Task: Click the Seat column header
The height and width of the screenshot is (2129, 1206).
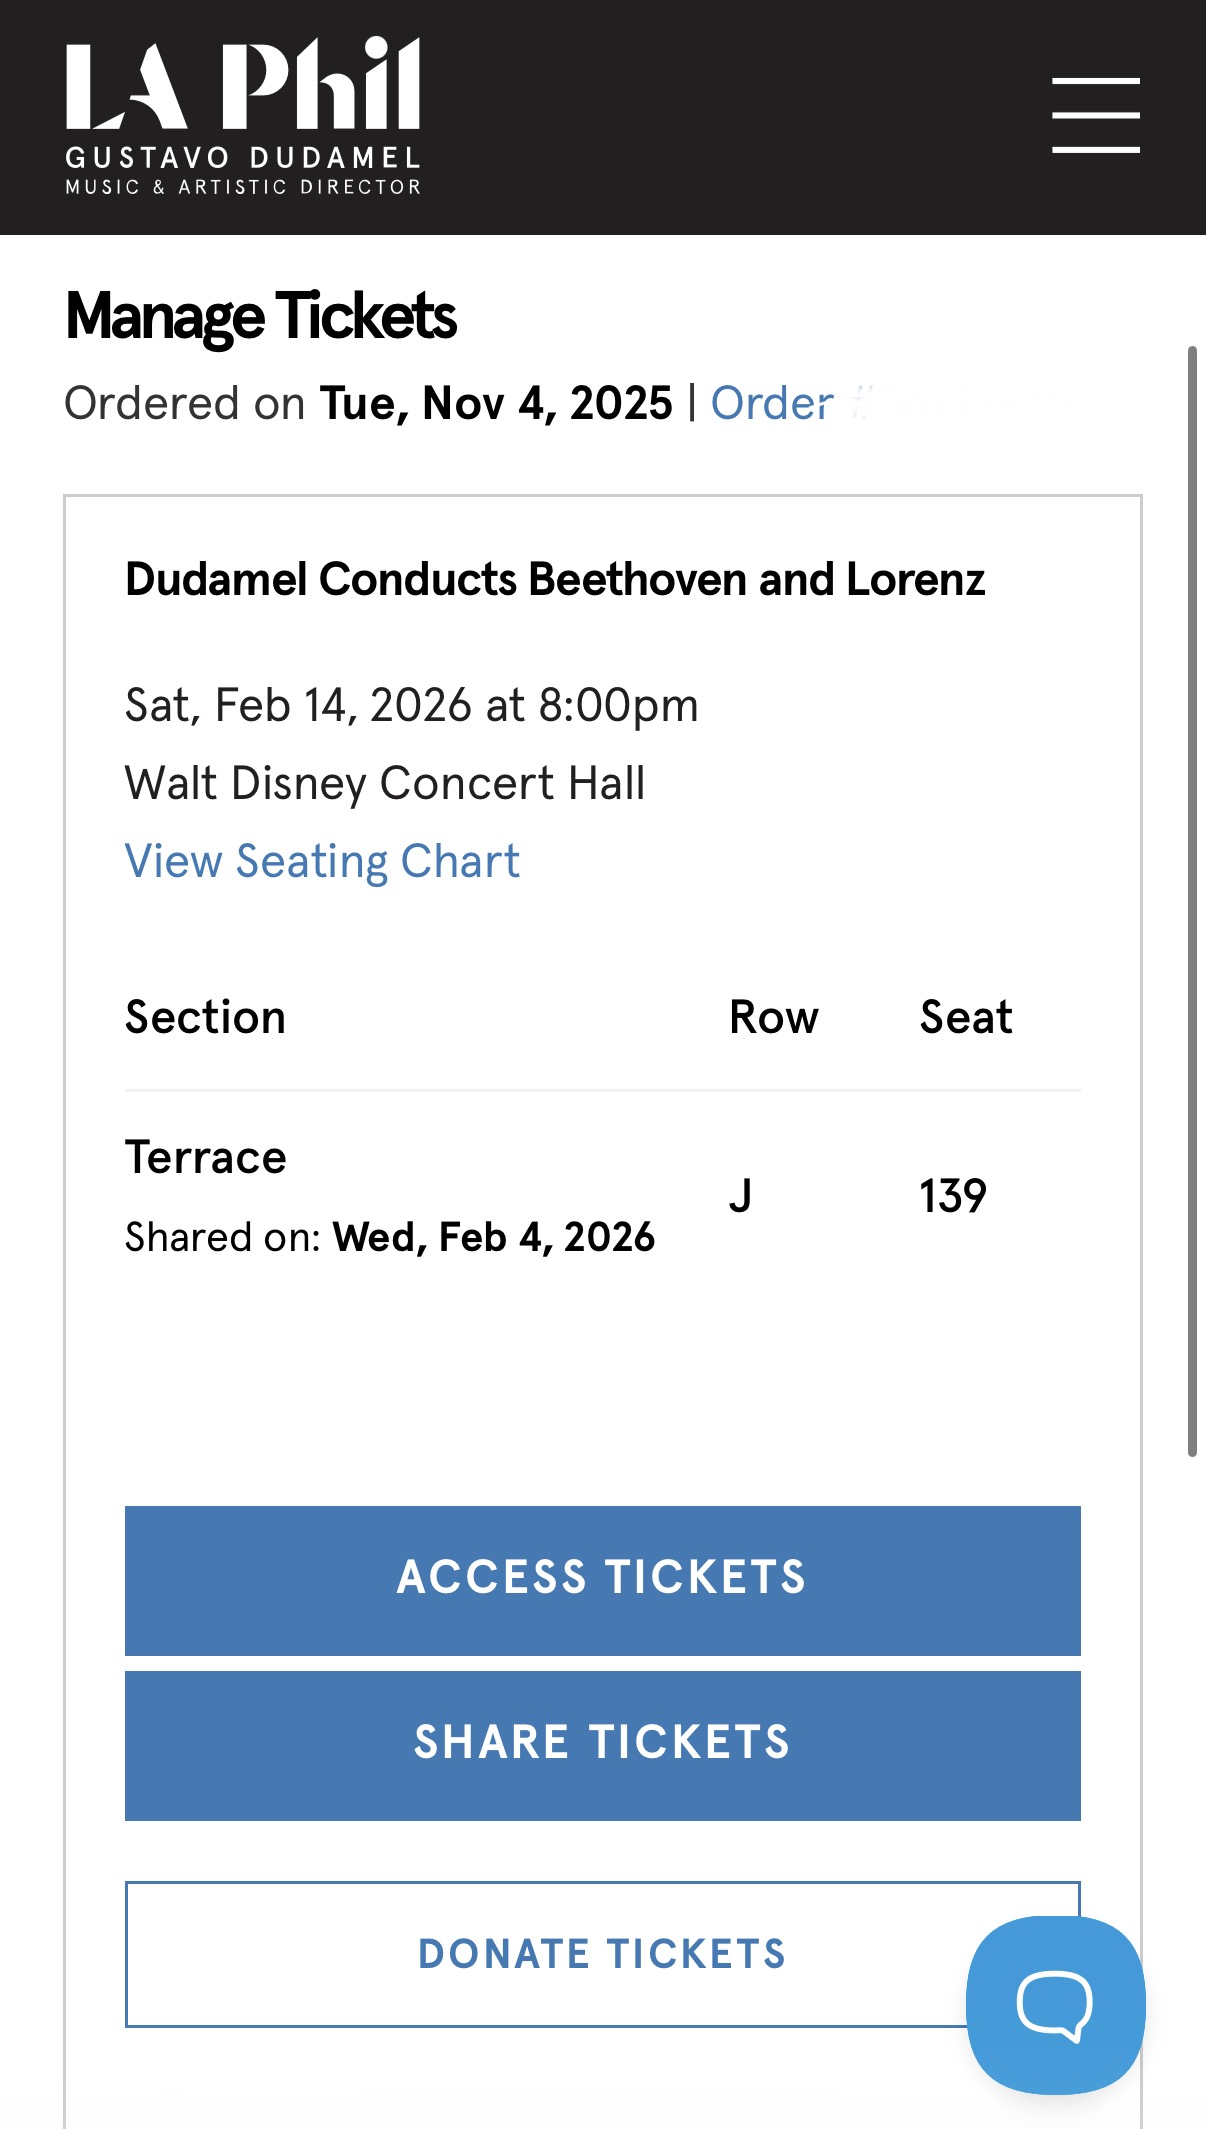Action: (x=965, y=1018)
